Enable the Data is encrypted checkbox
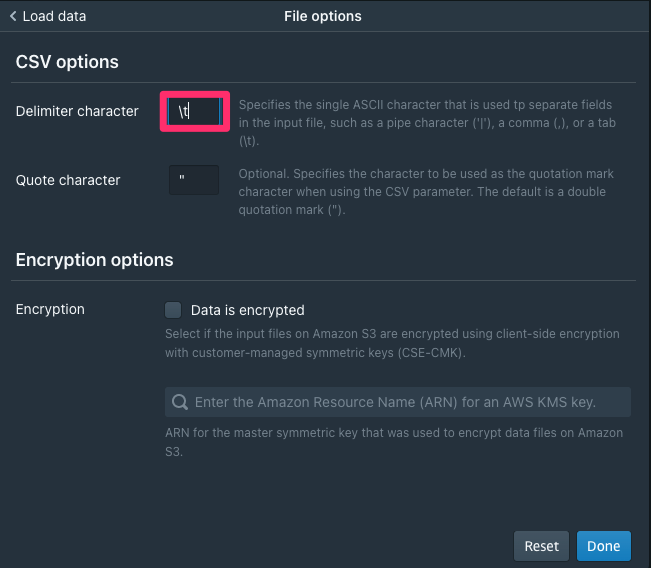Screen dimensions: 651x568 (173, 310)
